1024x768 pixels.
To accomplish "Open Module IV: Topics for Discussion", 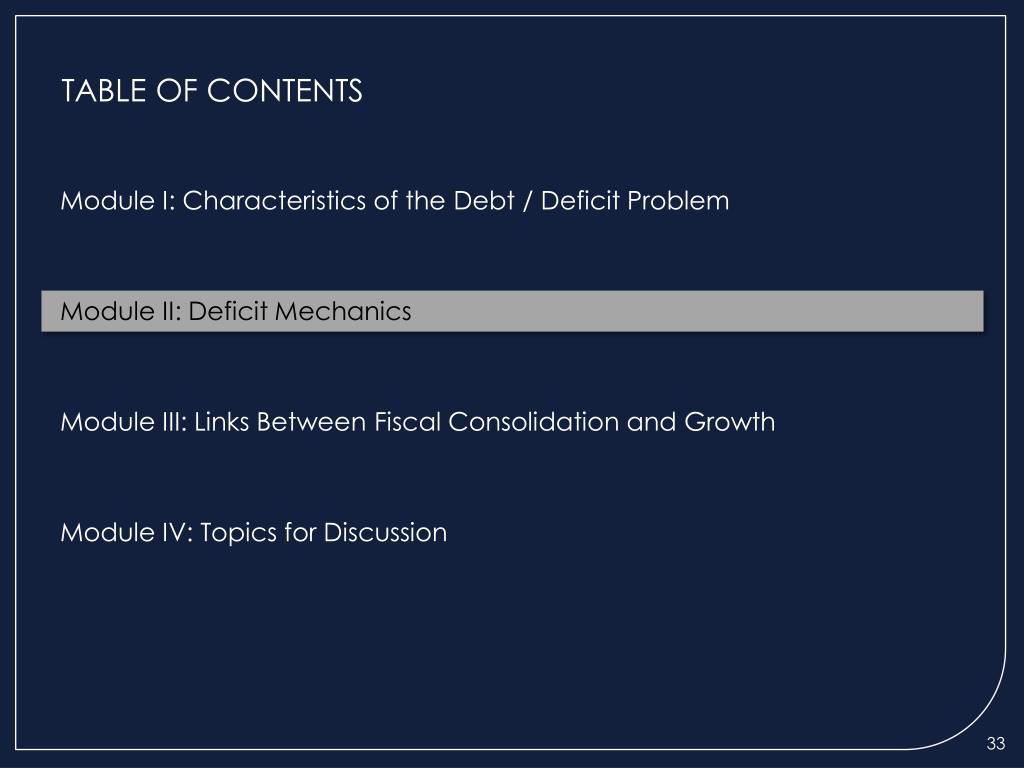I will [x=253, y=532].
